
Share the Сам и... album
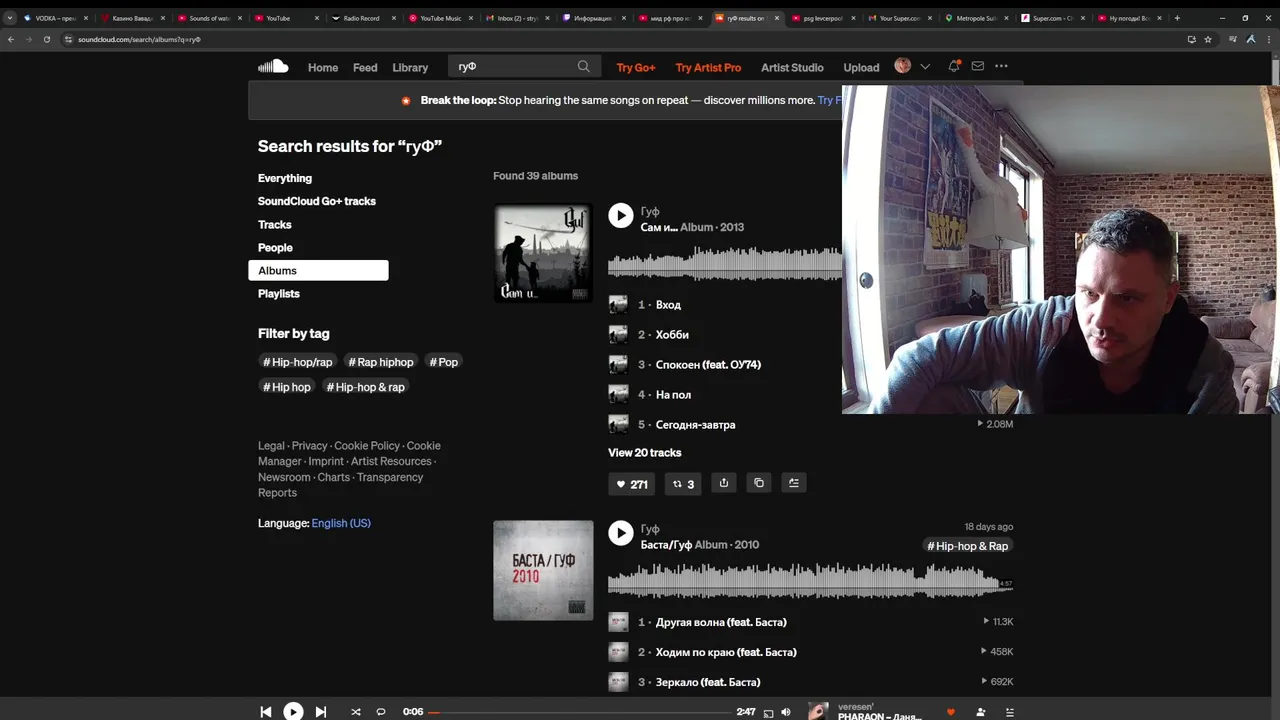click(724, 483)
